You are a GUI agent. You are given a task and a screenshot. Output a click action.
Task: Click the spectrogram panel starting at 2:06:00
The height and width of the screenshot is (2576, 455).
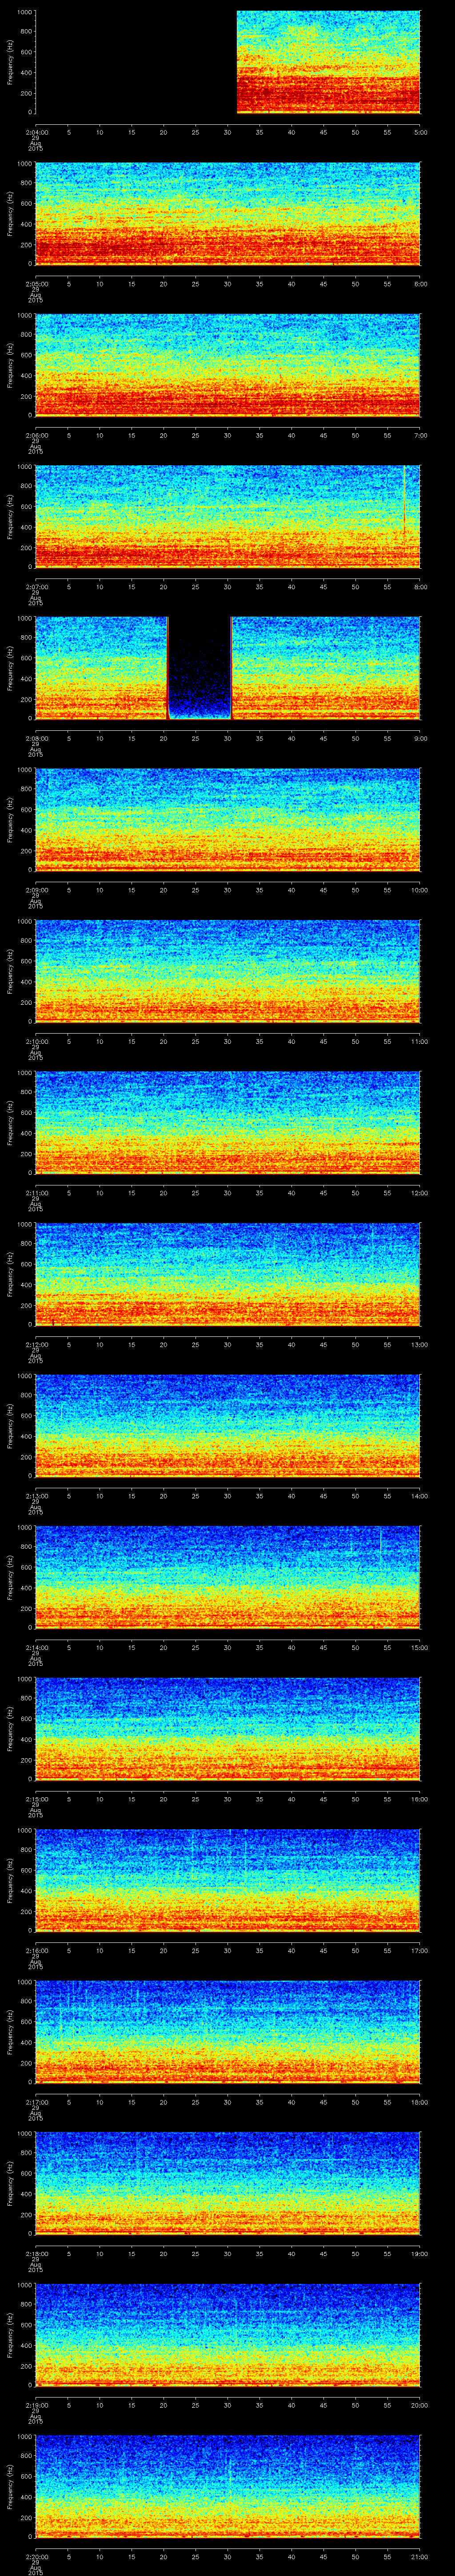[228, 365]
